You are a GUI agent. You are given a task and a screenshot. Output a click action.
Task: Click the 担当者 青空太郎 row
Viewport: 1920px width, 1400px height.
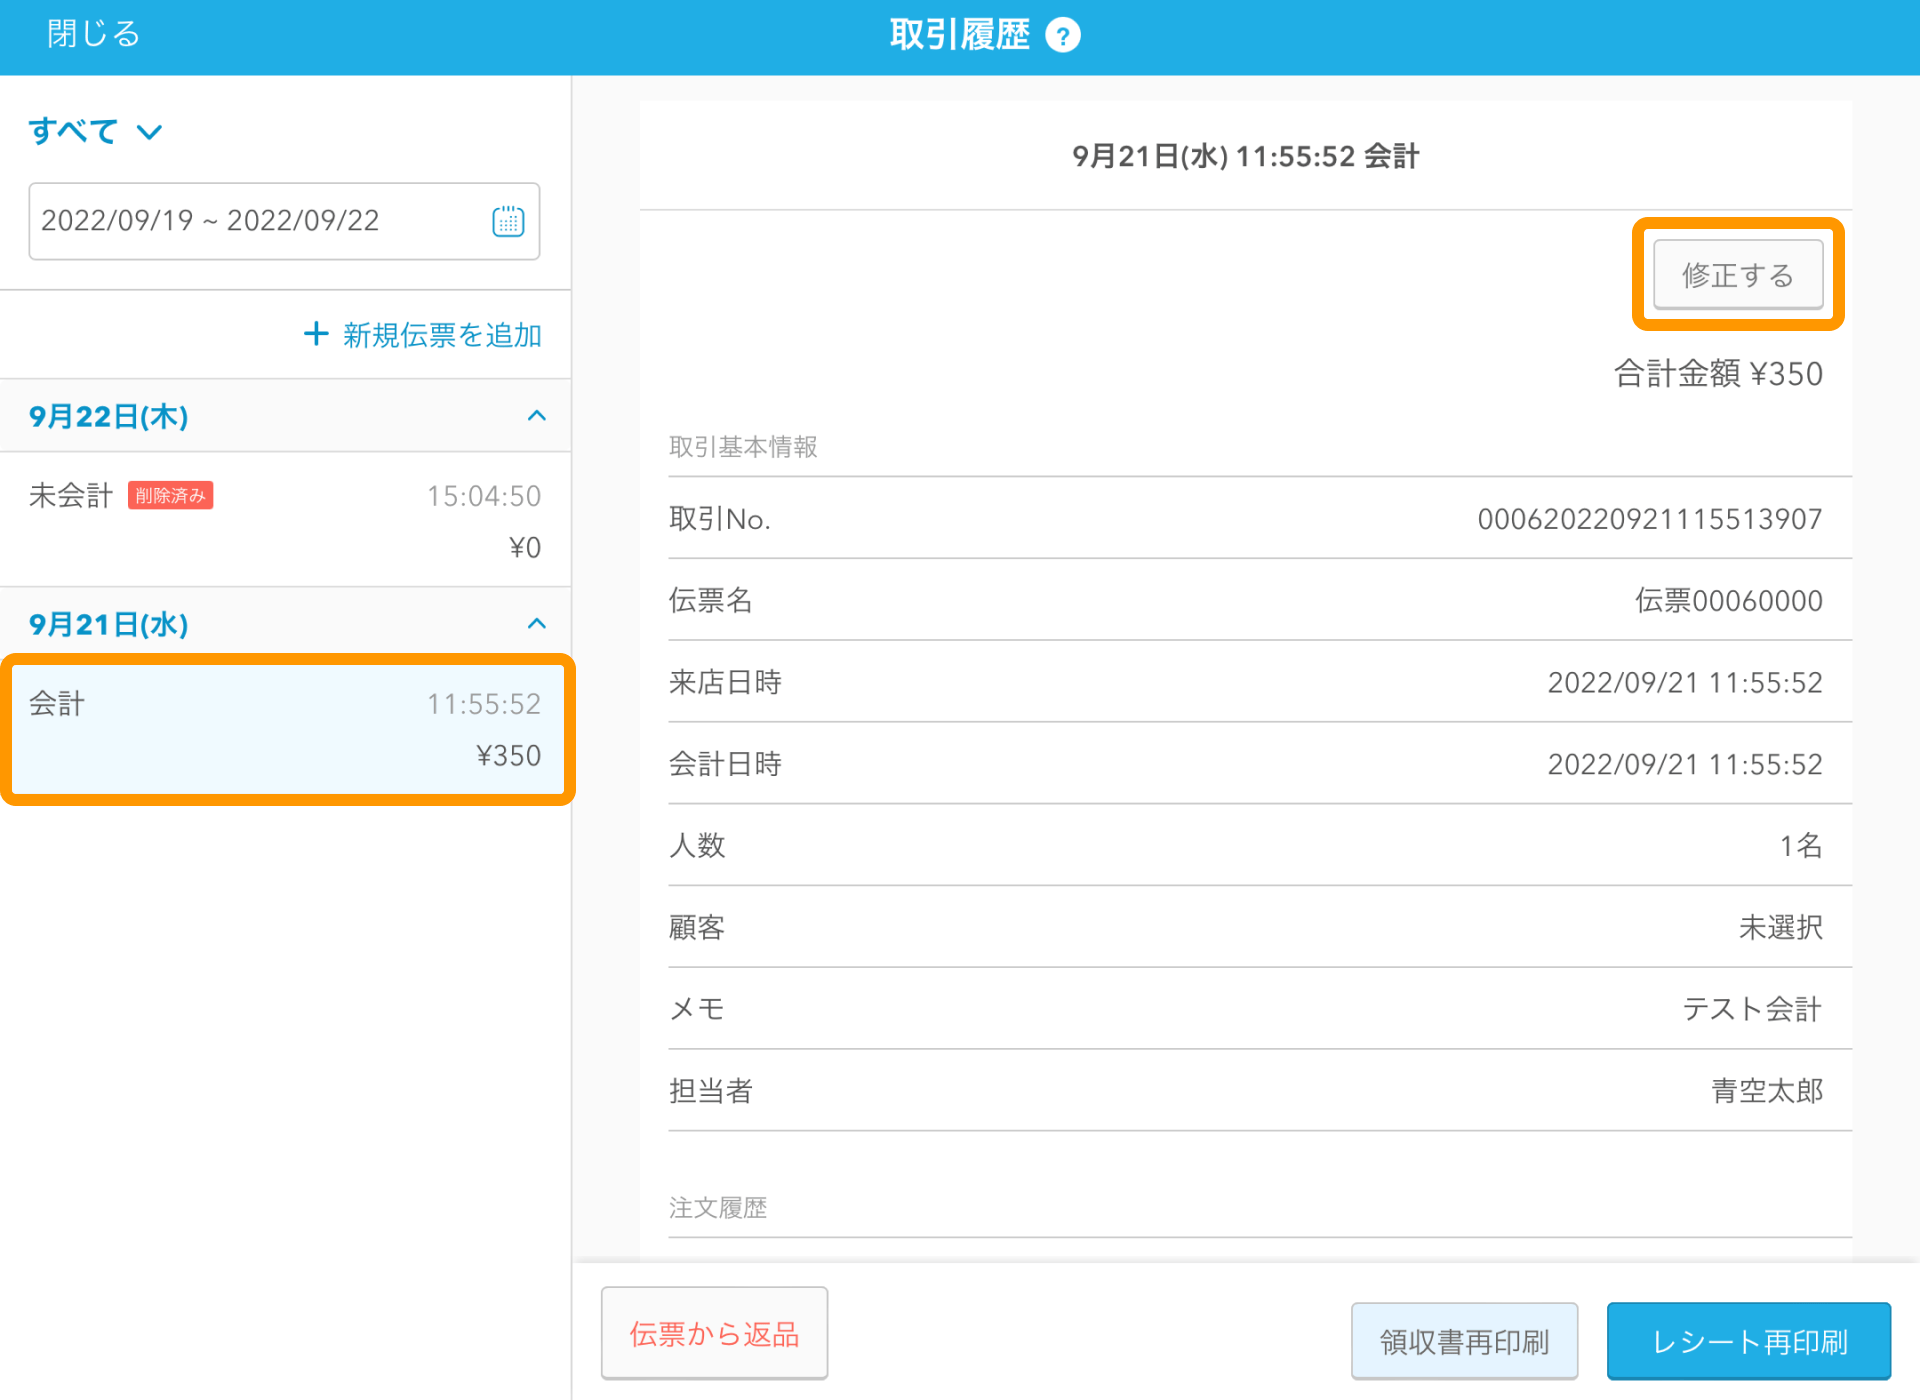(x=1245, y=1091)
